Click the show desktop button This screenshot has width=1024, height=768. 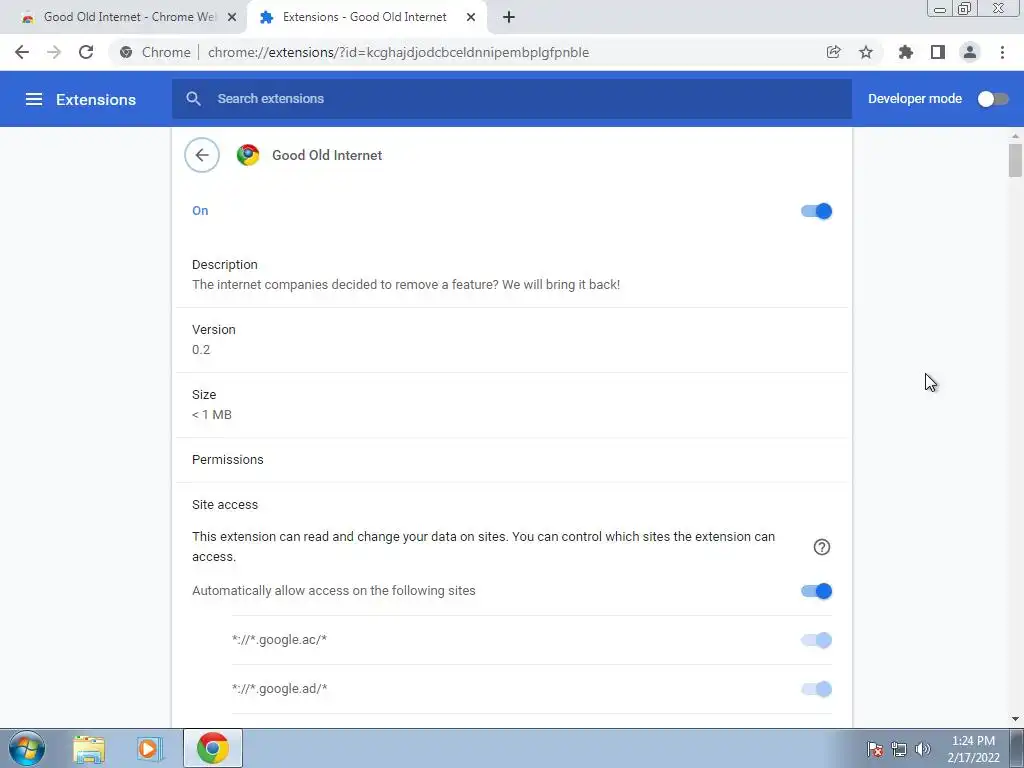coord(1017,748)
